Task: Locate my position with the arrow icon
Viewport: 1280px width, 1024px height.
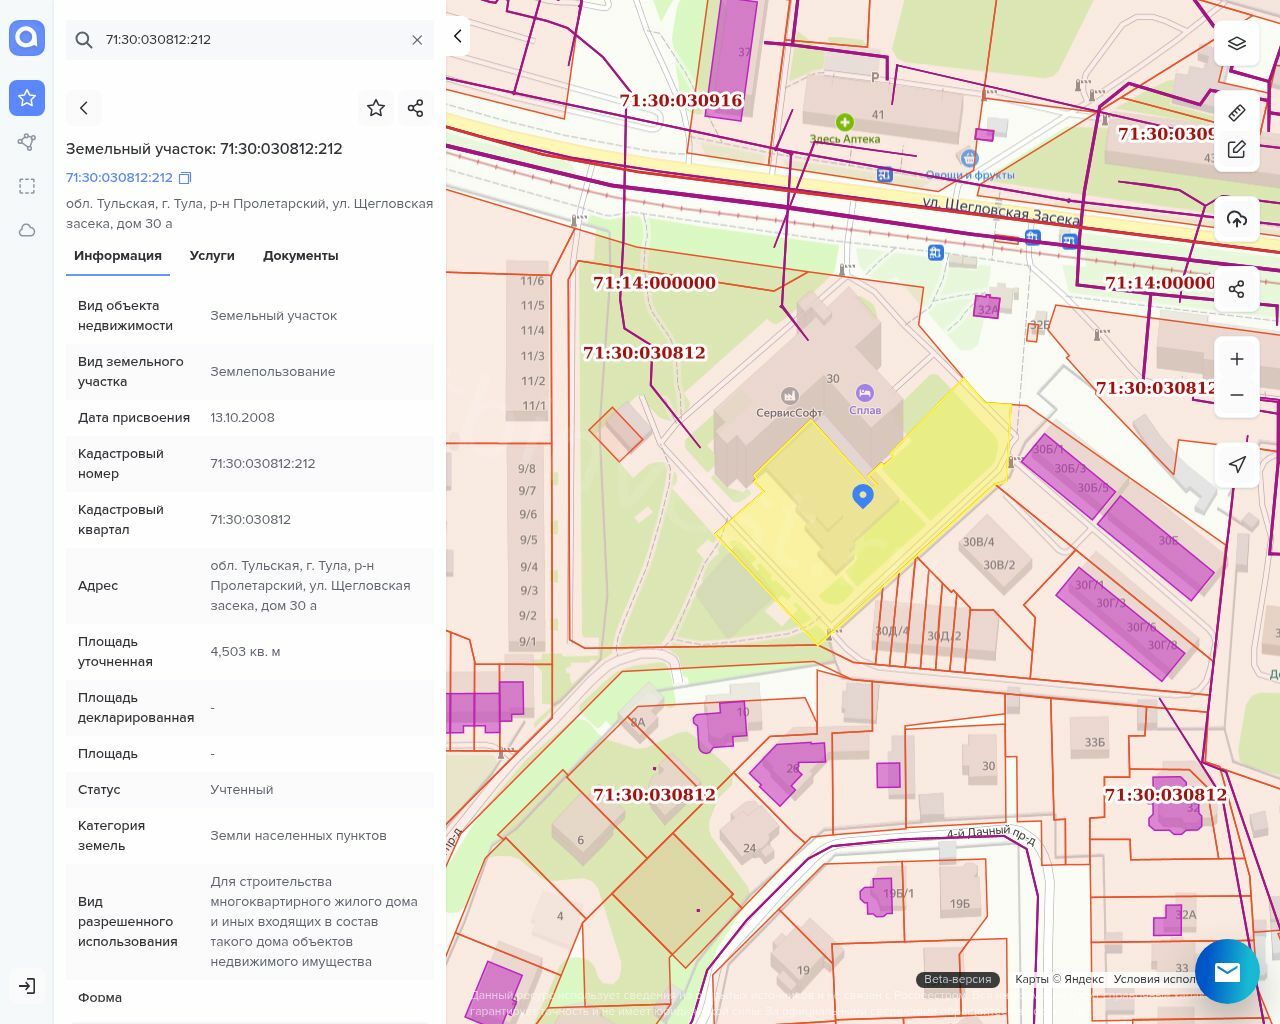Action: 1236,464
